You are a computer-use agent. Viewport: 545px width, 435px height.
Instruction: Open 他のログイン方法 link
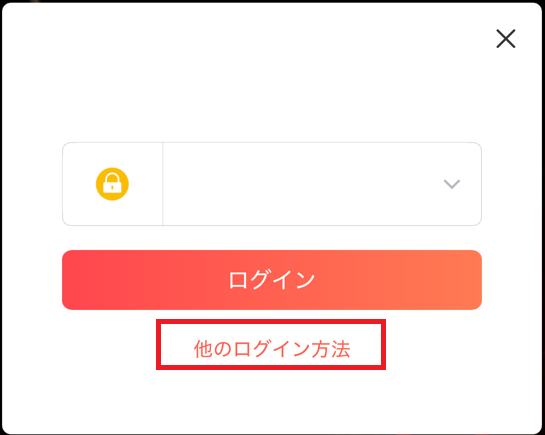click(271, 349)
